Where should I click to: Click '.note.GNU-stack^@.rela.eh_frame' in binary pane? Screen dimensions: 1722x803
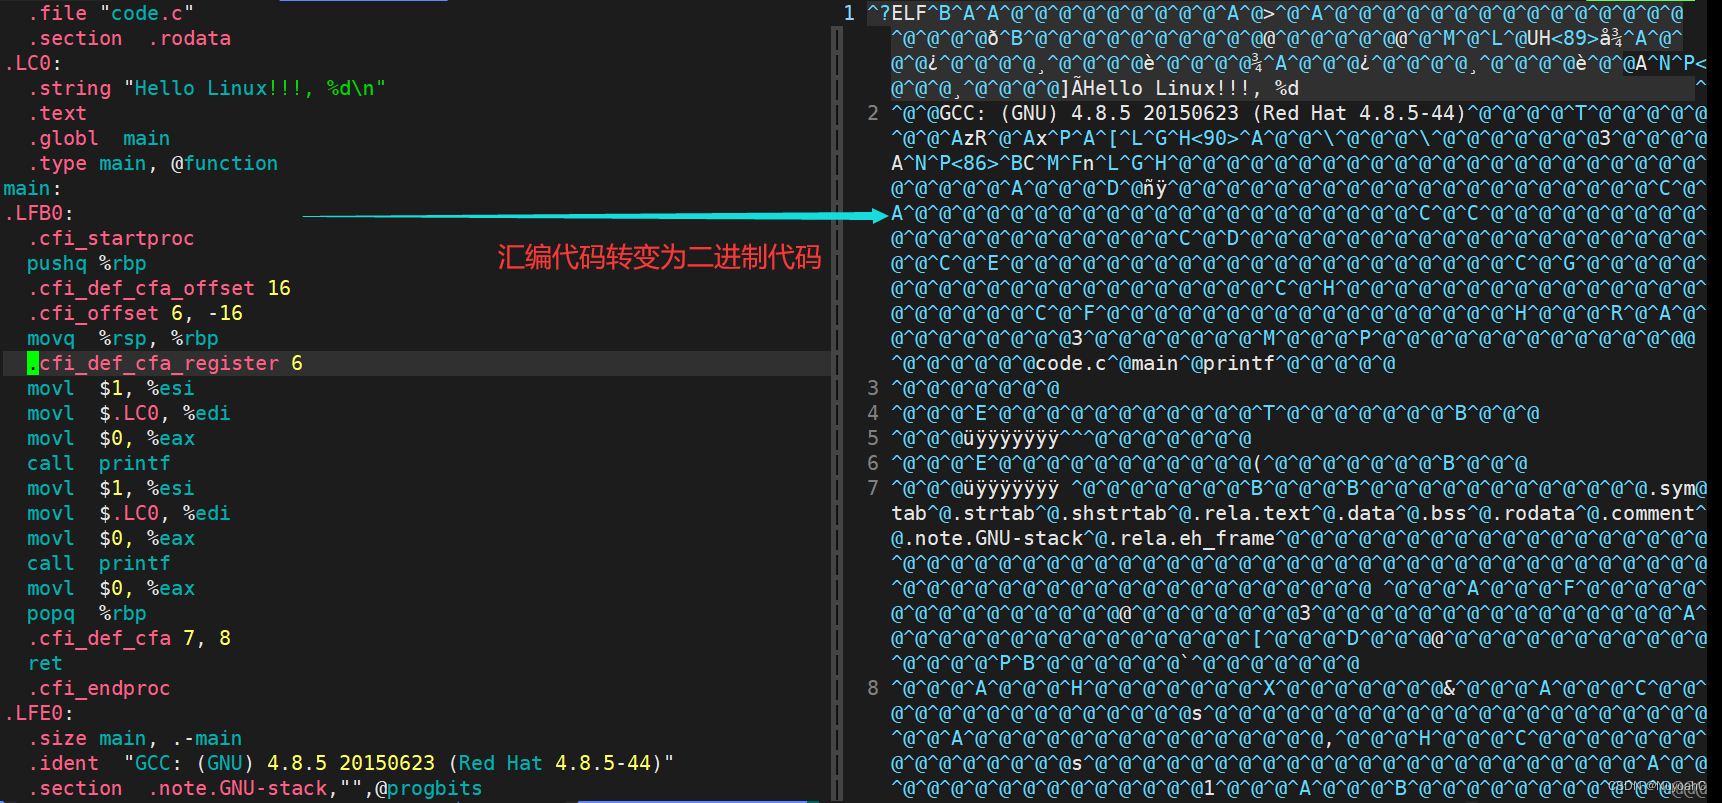pos(1089,538)
